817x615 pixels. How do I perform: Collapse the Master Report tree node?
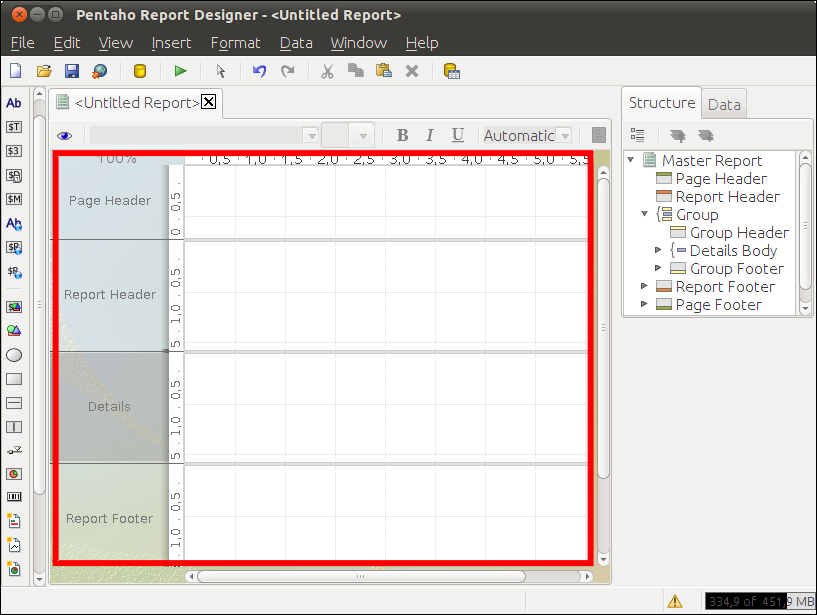631,160
